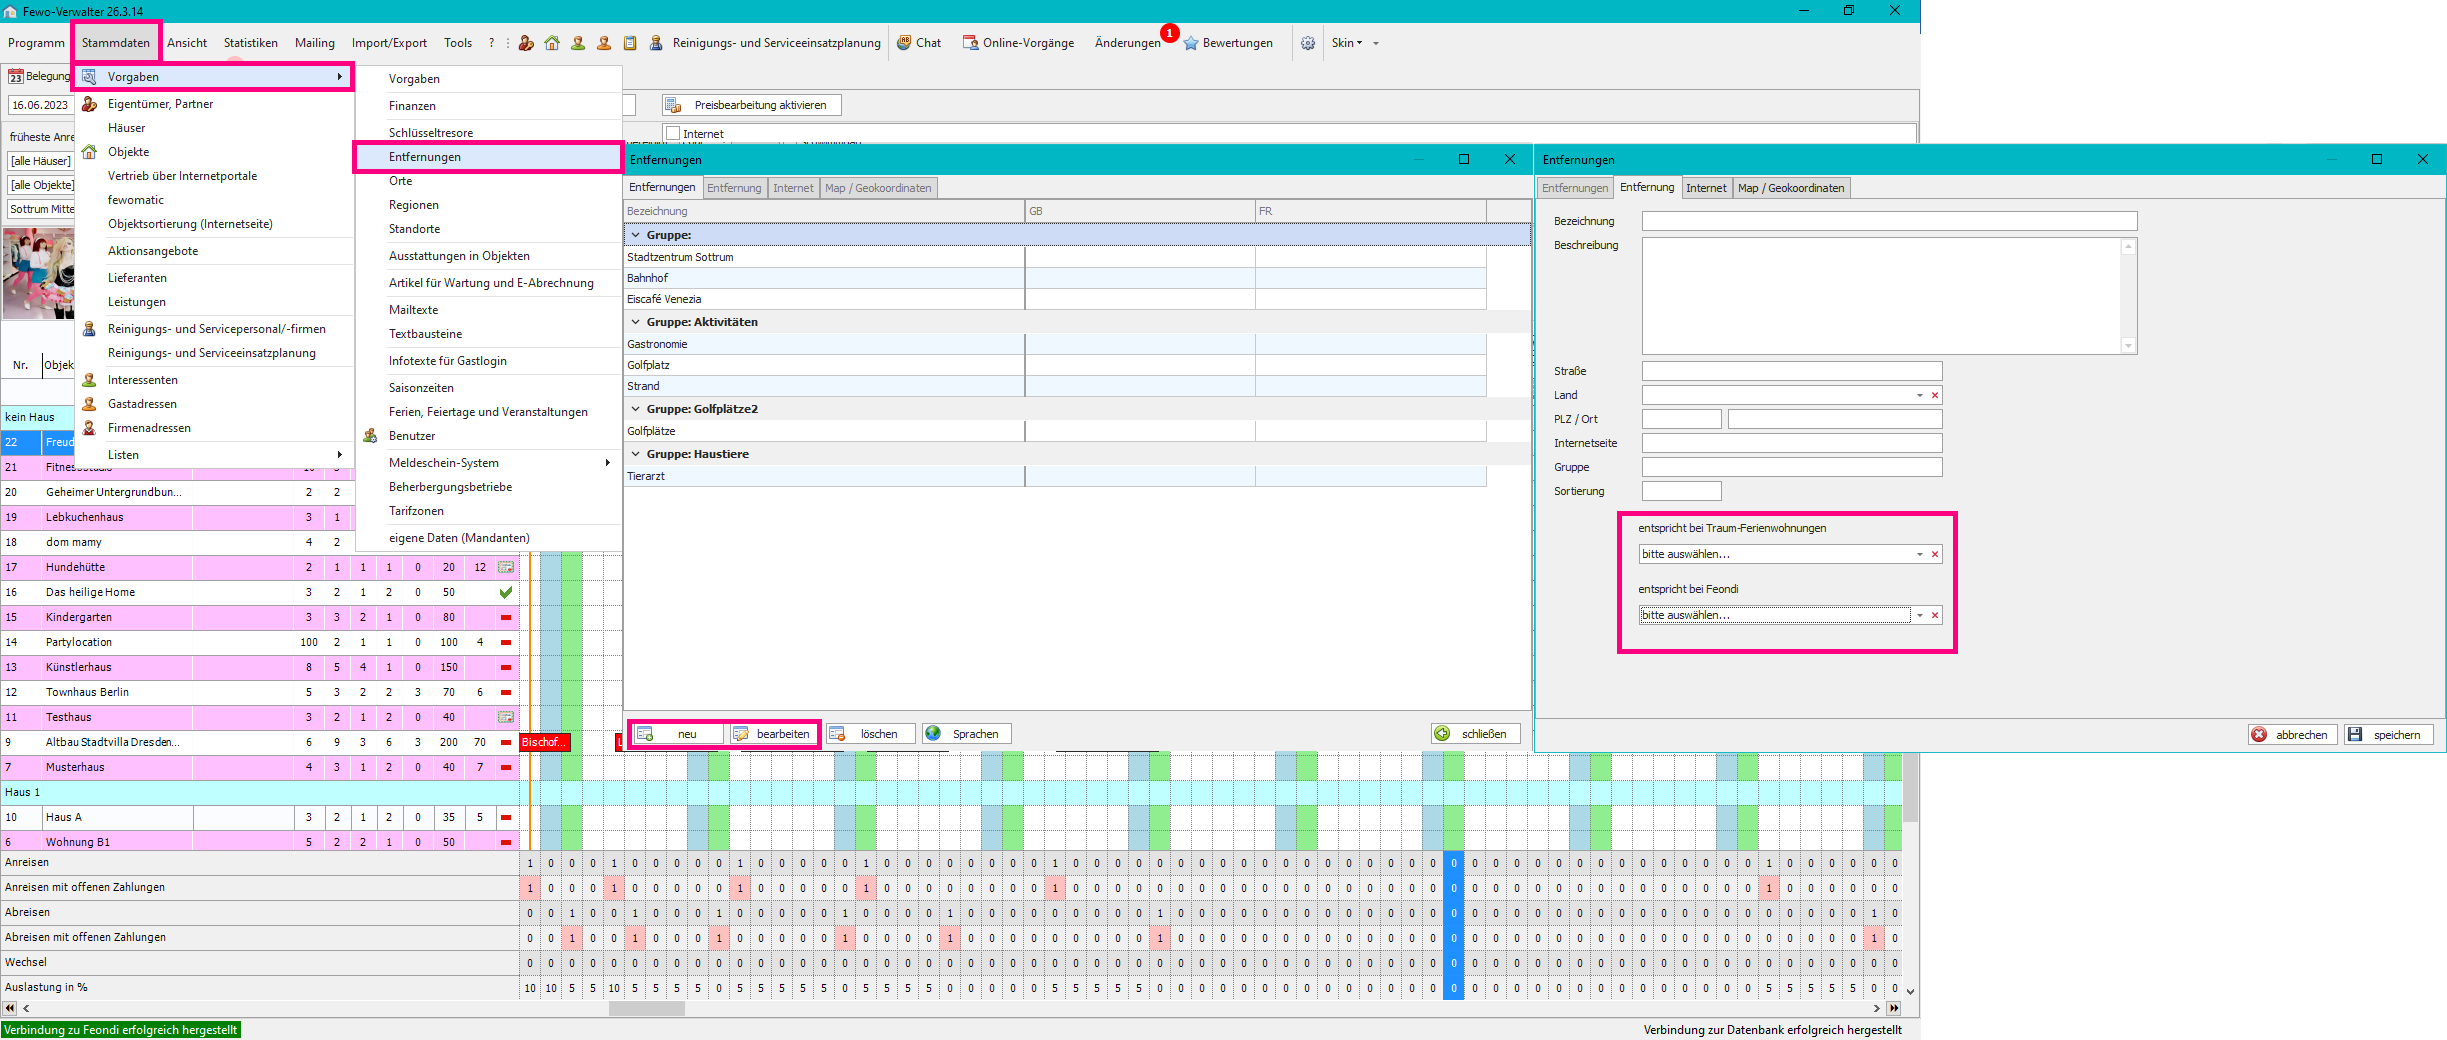2447x1040 pixels.
Task: Open the Feondi bitte auswählen dropdown
Action: point(1919,616)
